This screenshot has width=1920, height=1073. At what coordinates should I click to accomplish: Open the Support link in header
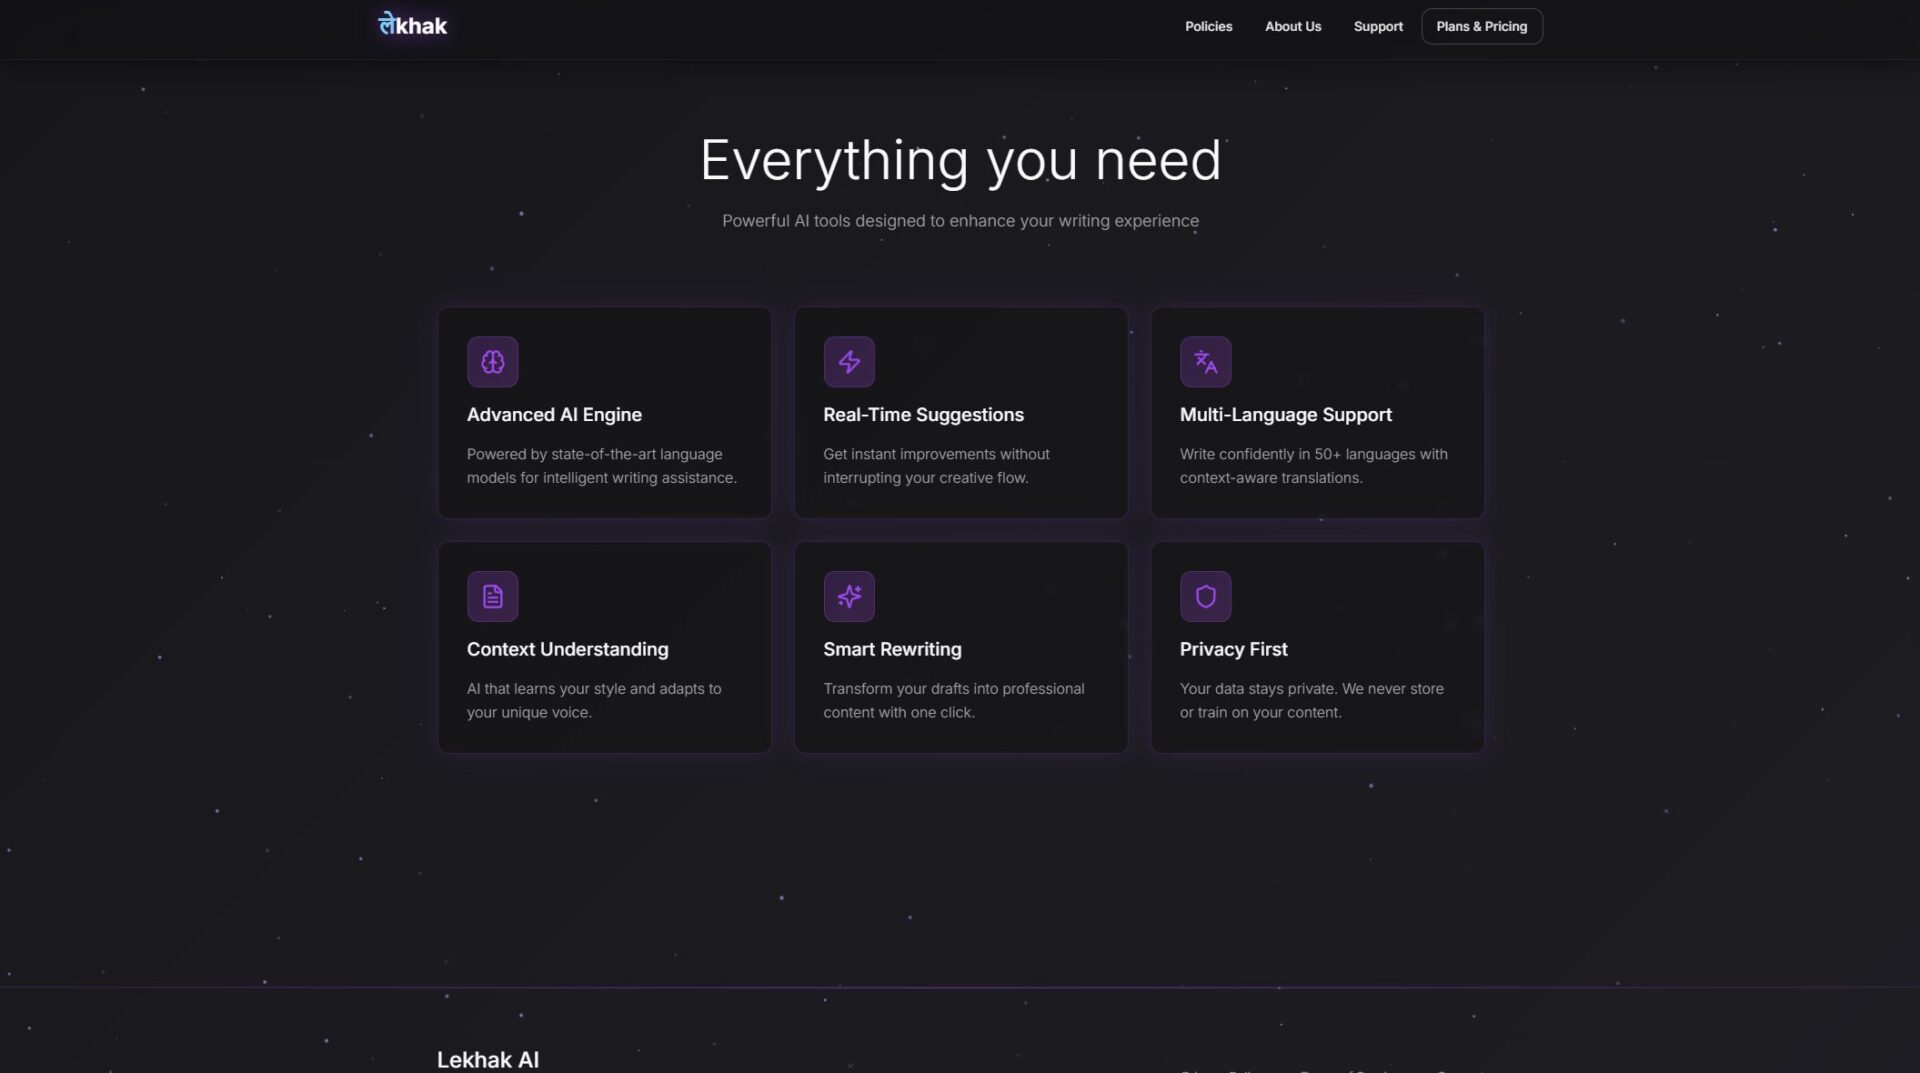tap(1377, 27)
